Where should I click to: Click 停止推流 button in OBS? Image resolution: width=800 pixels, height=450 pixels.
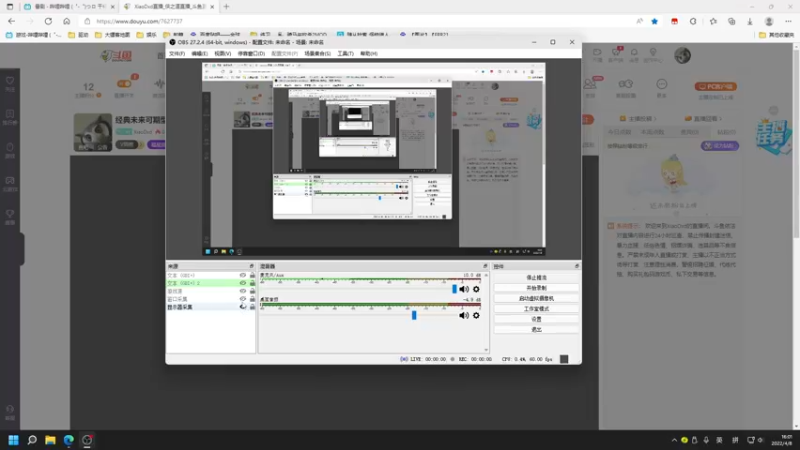[536, 278]
